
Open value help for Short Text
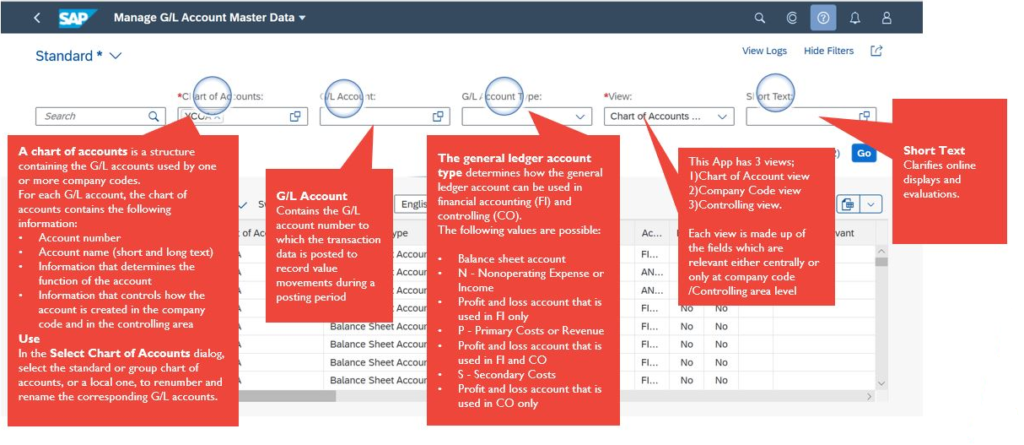pos(865,116)
